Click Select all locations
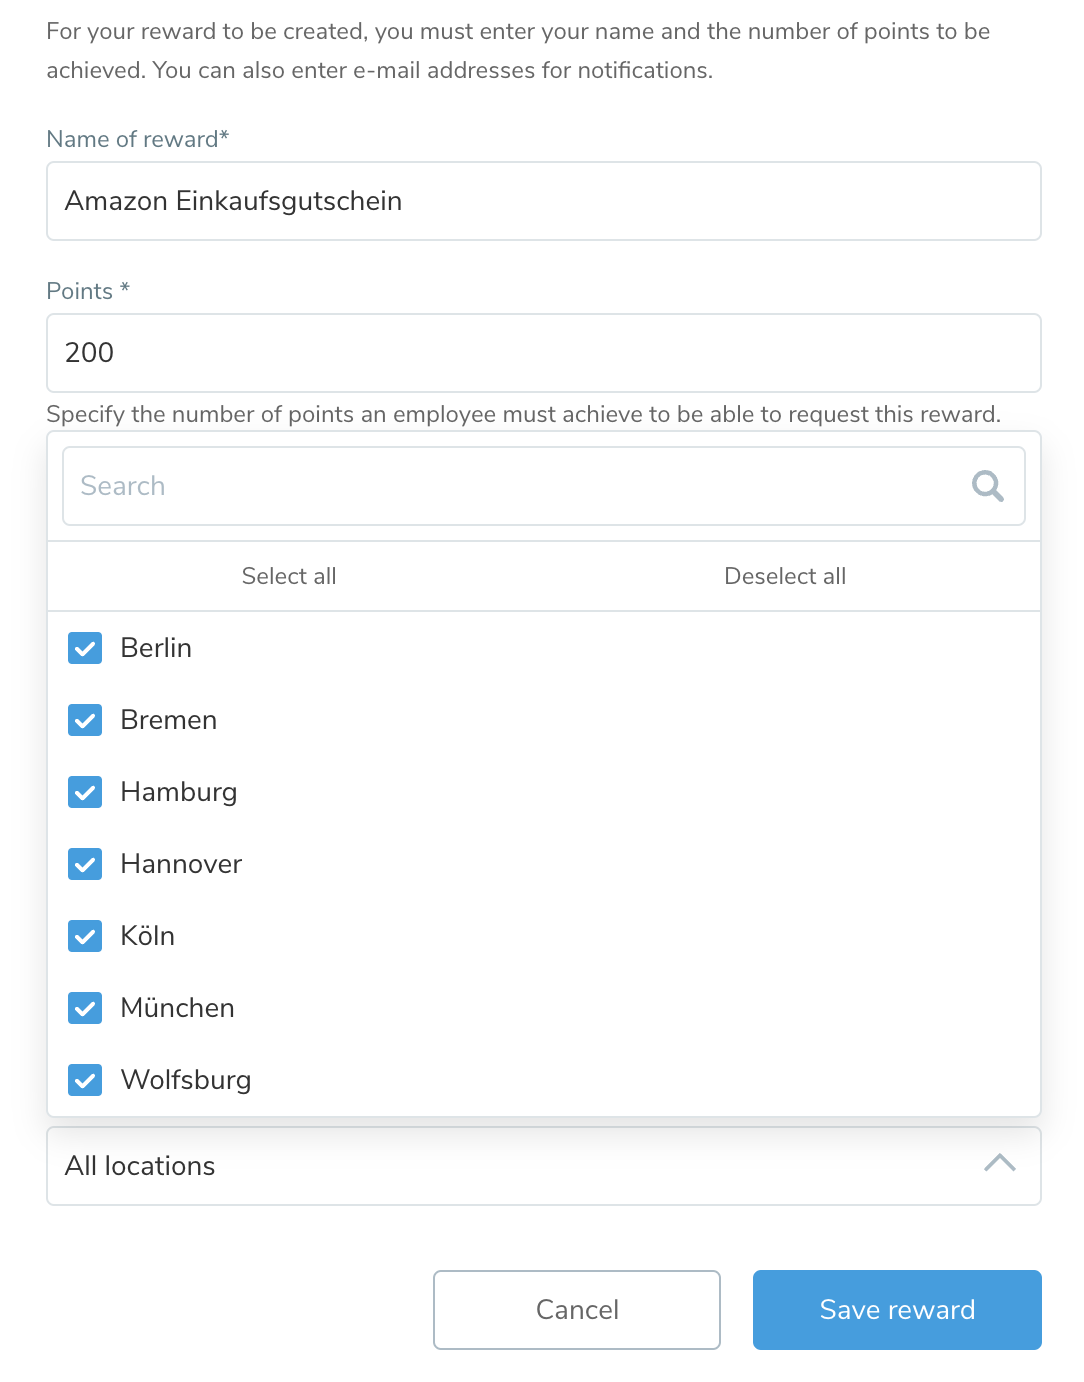This screenshot has height=1382, width=1084. [x=289, y=576]
